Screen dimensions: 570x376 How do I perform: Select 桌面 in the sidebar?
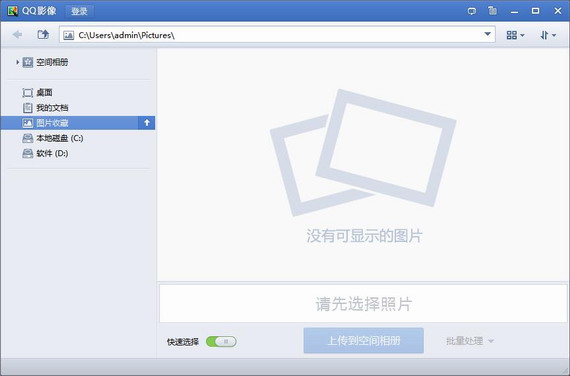coord(44,93)
